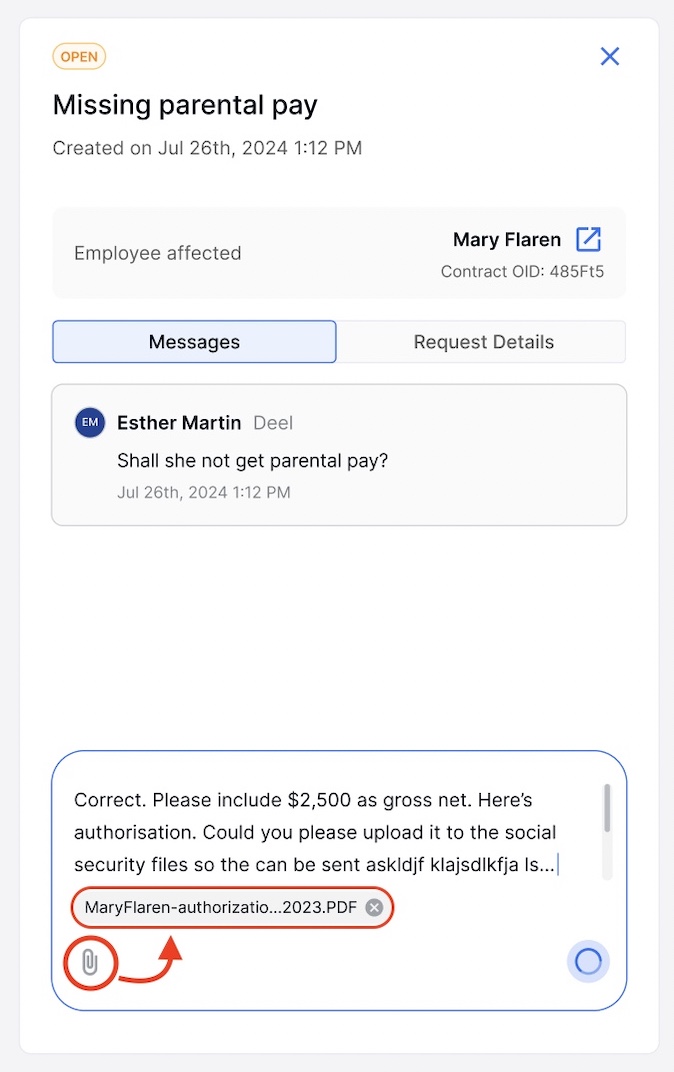This screenshot has height=1072, width=674.
Task: Click the paperclip attach file icon
Action: (x=90, y=962)
